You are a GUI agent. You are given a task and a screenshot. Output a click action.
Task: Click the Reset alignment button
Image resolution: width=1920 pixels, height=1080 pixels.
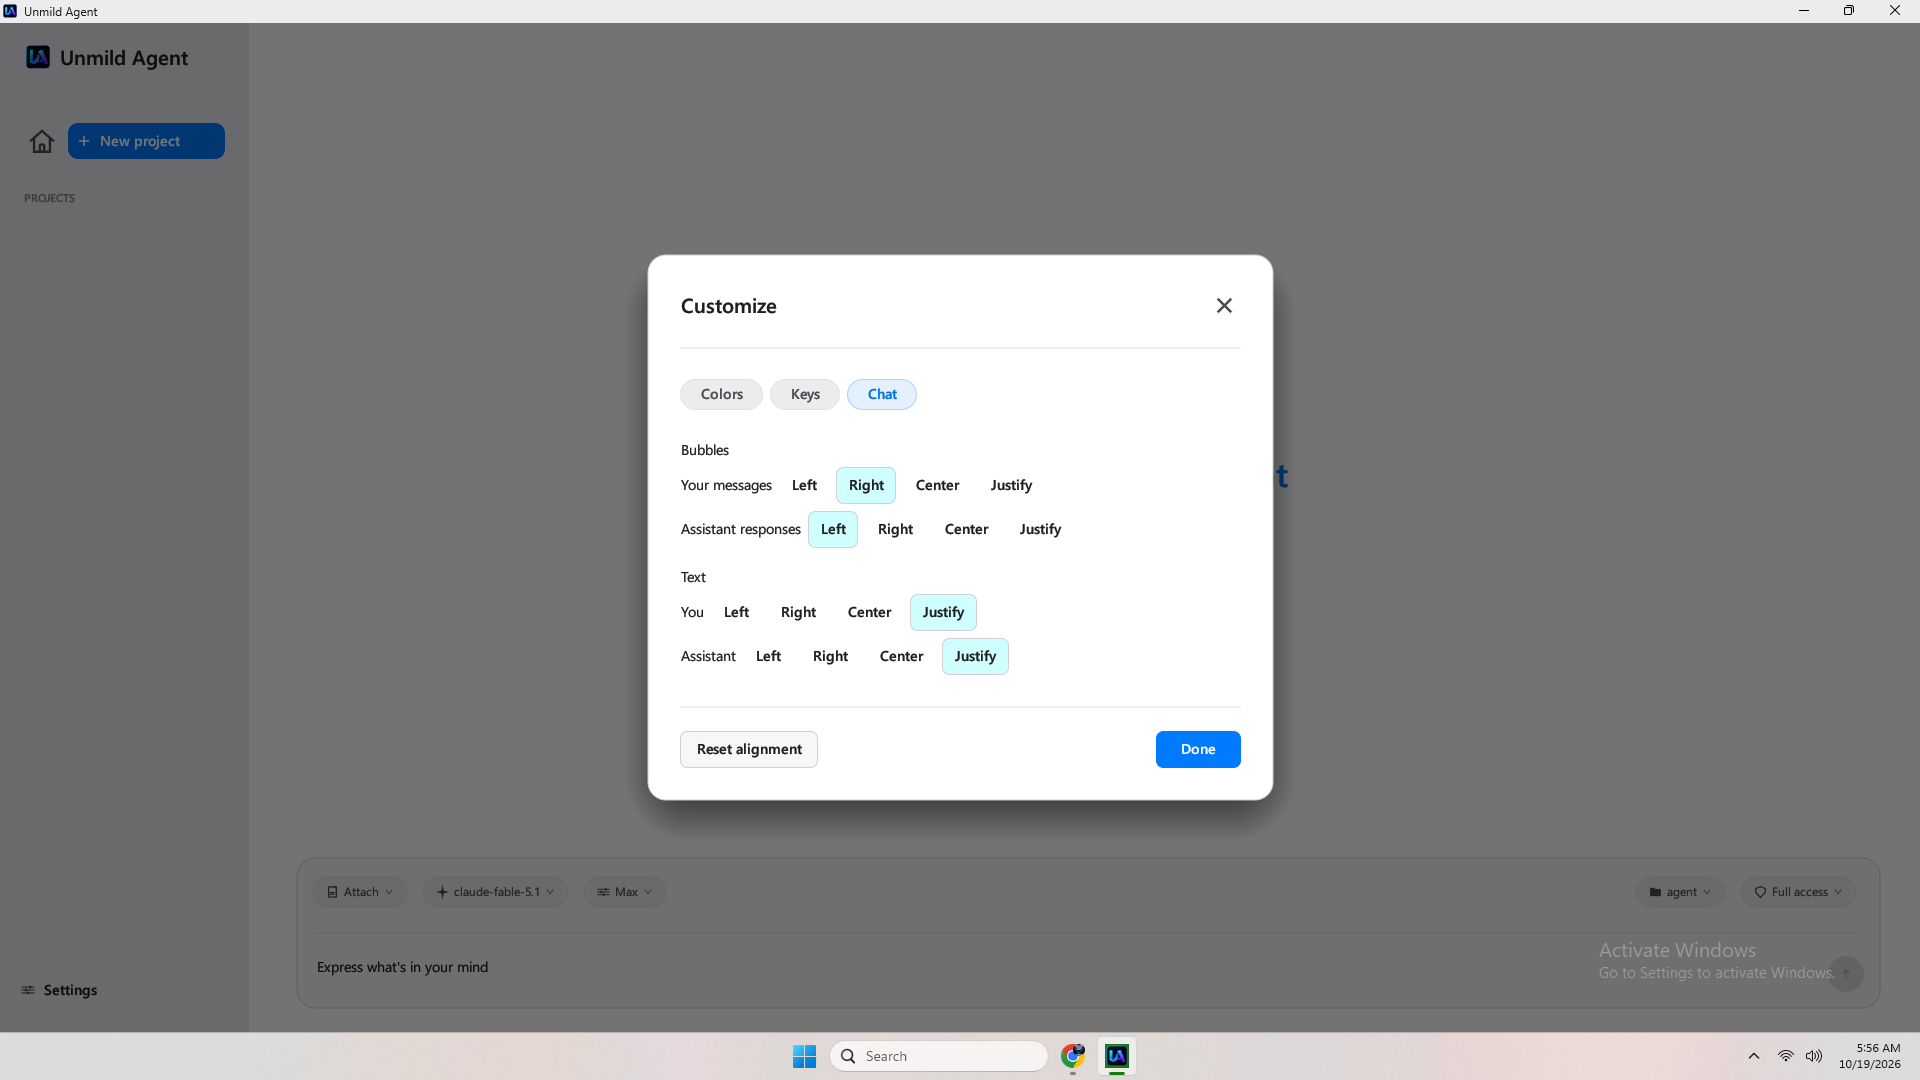749,749
